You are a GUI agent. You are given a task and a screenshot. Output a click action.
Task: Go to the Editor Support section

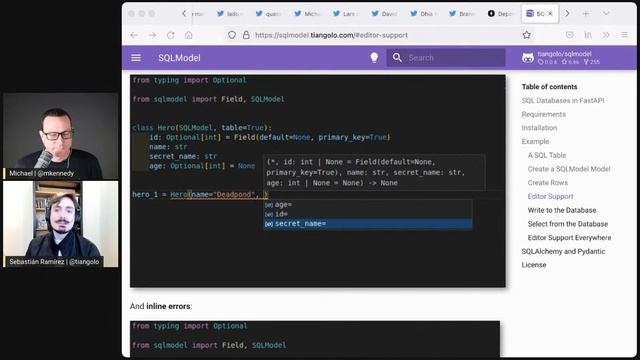tap(550, 196)
